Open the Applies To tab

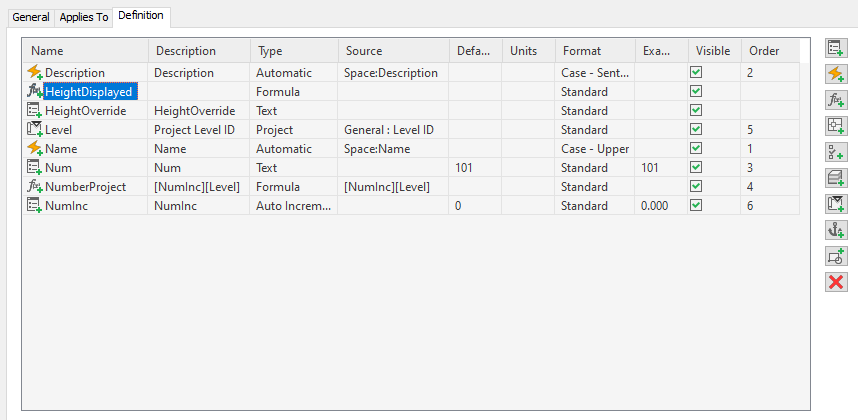click(x=84, y=17)
